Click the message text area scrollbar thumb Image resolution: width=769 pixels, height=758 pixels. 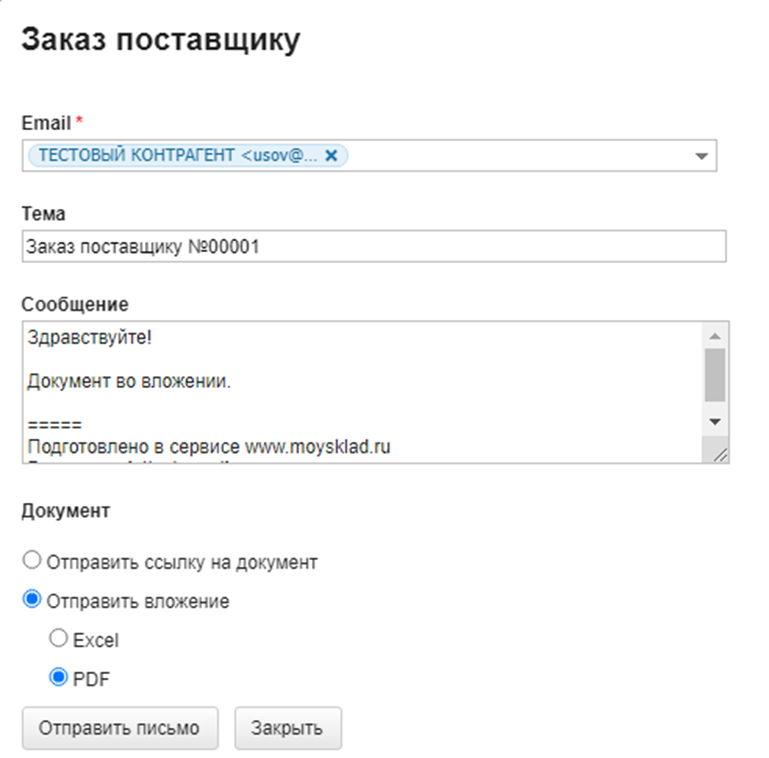click(715, 375)
